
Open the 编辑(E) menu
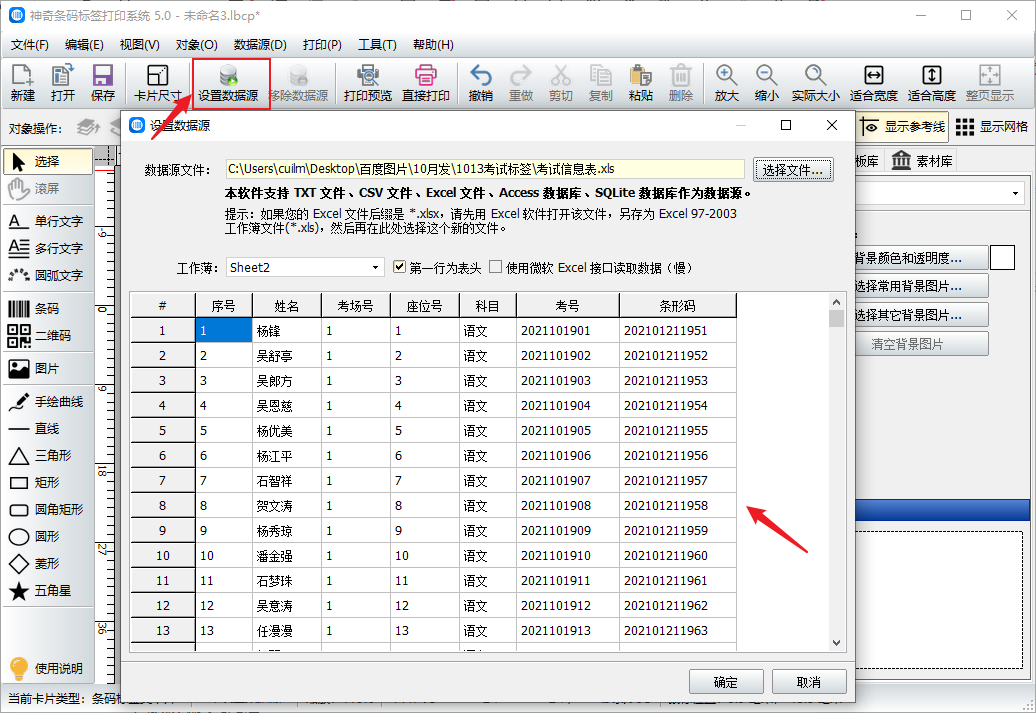pyautogui.click(x=84, y=45)
